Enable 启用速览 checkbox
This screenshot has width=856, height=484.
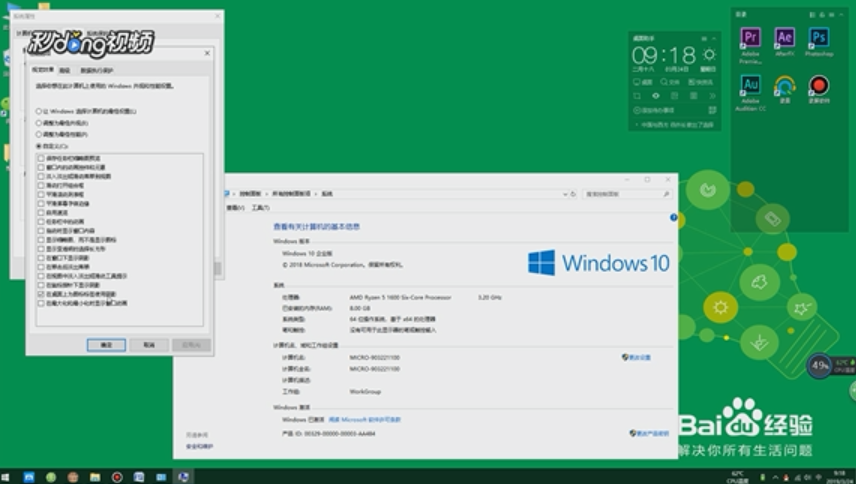[41, 213]
